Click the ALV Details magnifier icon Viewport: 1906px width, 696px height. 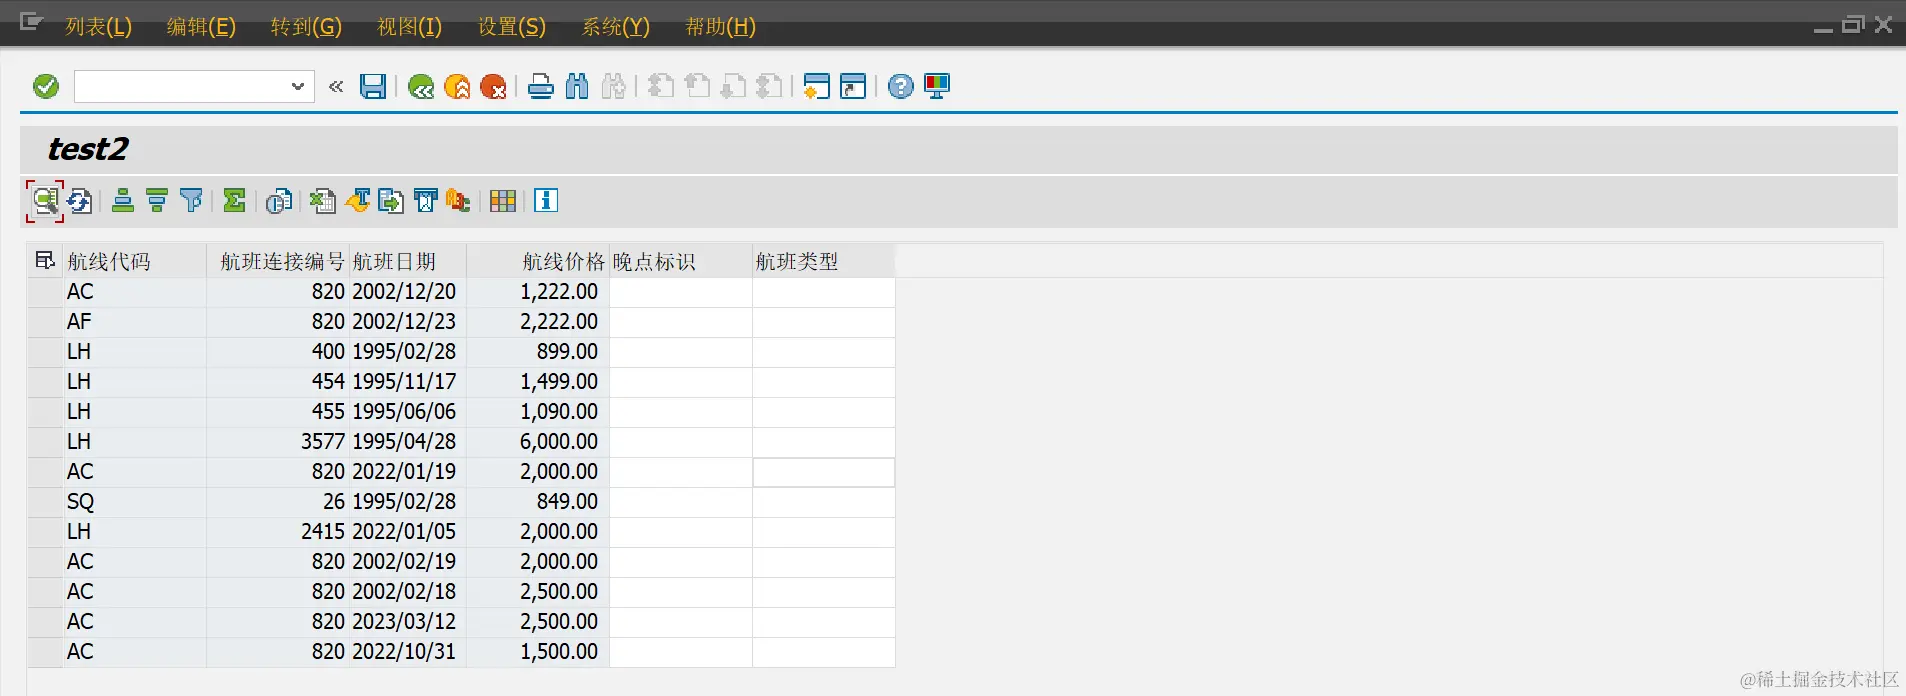coord(45,201)
